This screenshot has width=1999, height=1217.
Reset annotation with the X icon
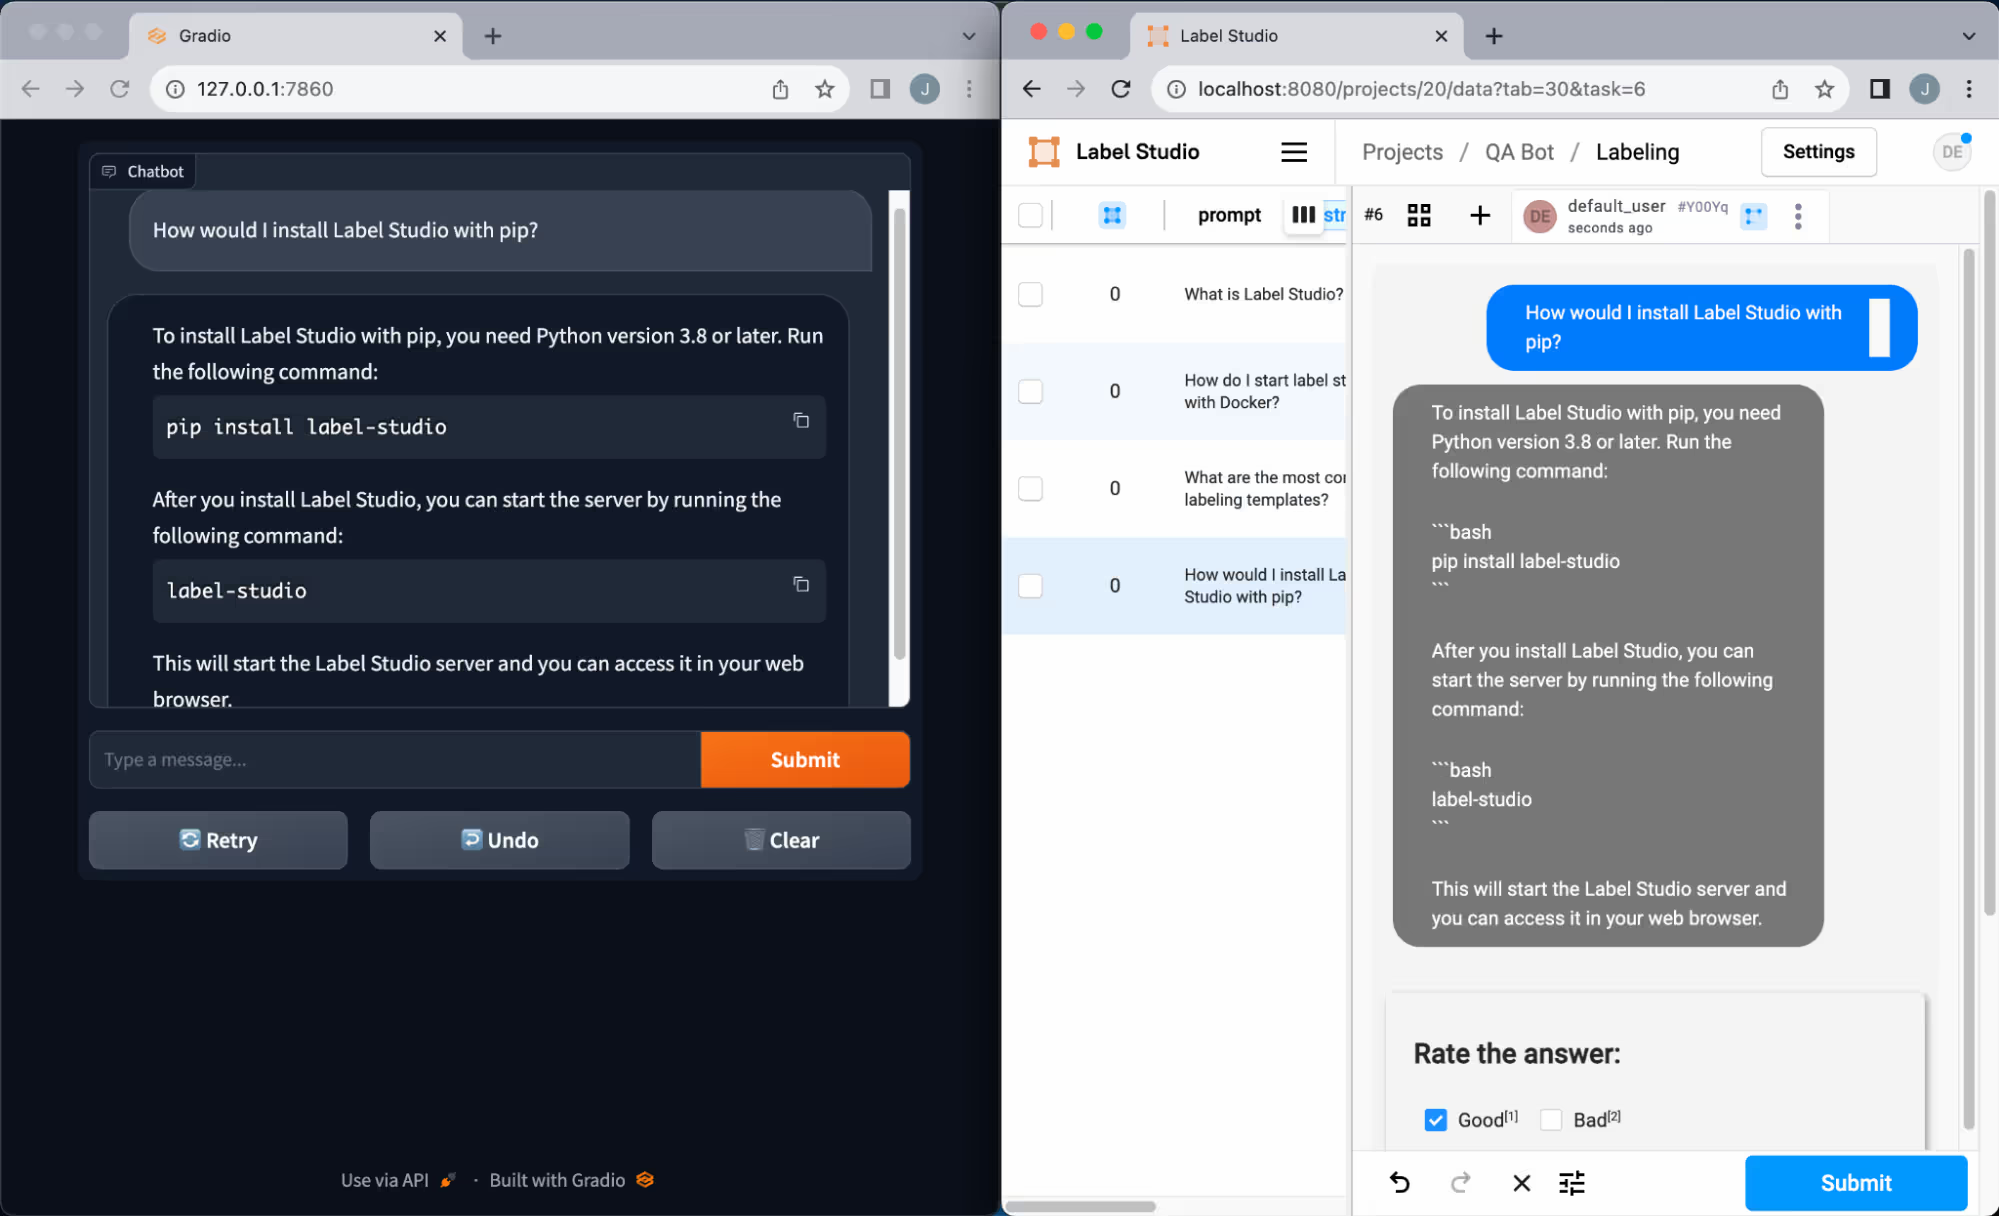tap(1522, 1183)
